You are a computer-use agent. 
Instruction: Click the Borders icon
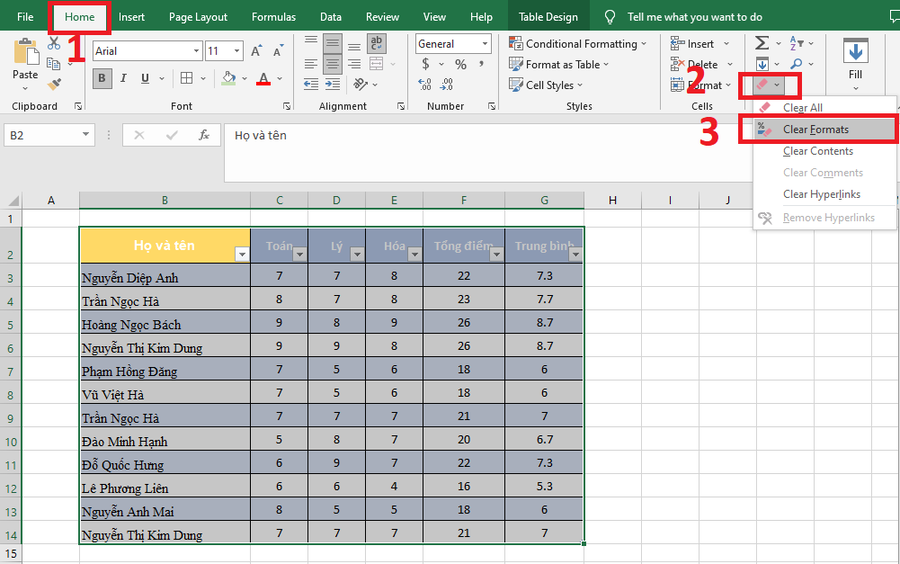[x=187, y=79]
